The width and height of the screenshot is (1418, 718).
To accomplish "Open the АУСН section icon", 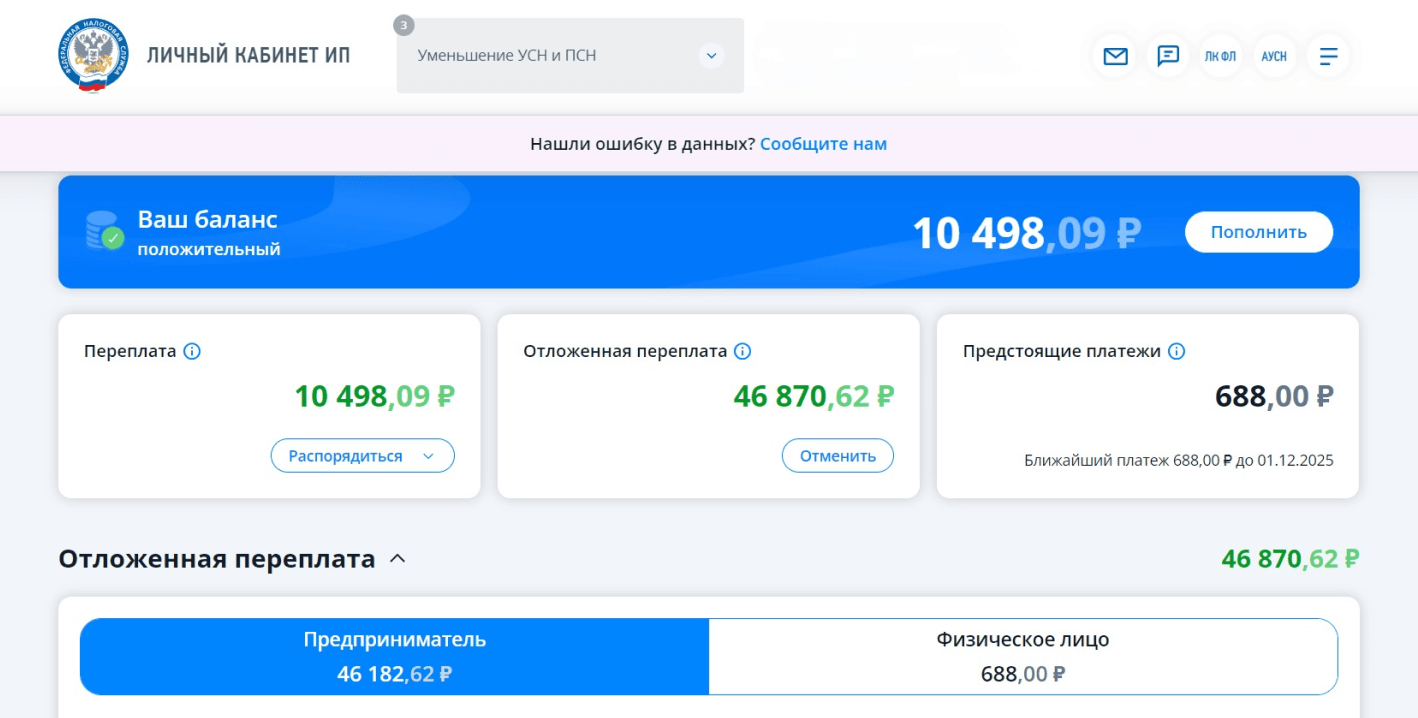I will tap(1274, 56).
